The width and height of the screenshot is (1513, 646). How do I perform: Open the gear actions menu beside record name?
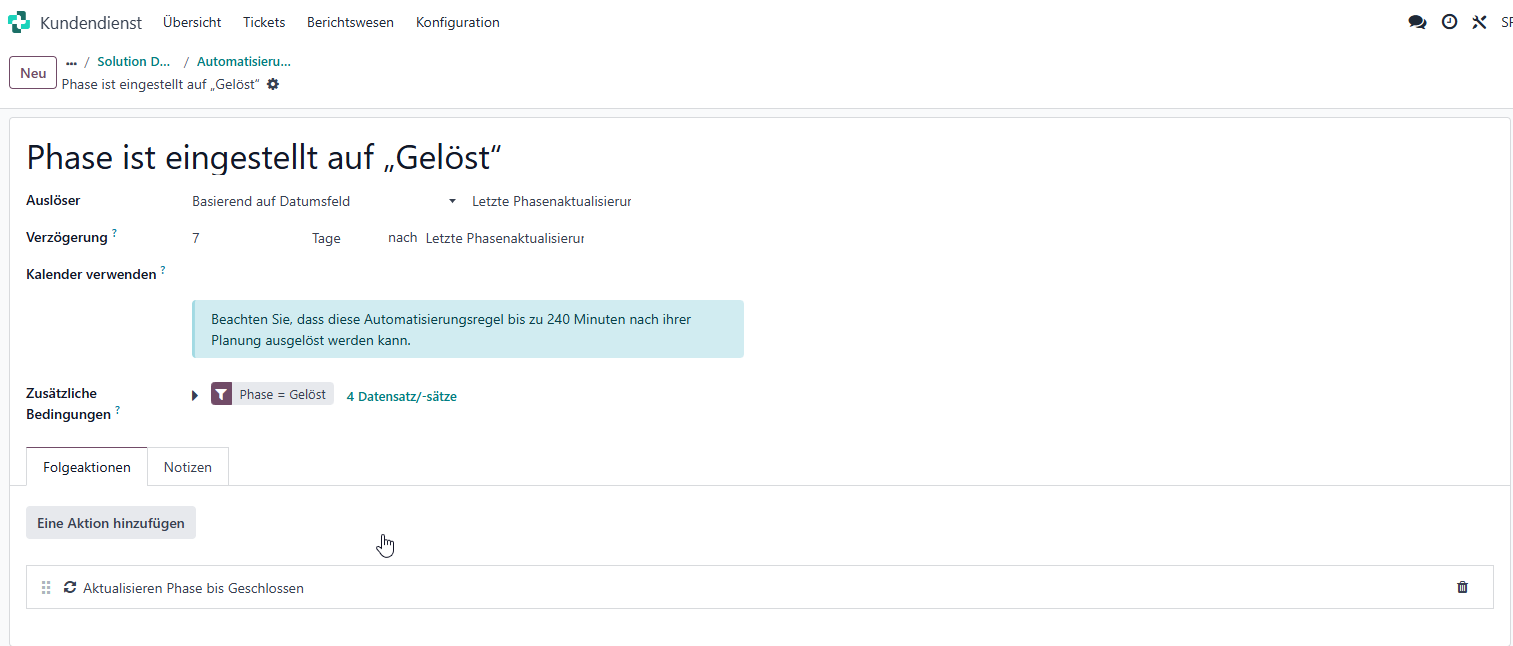pos(273,84)
